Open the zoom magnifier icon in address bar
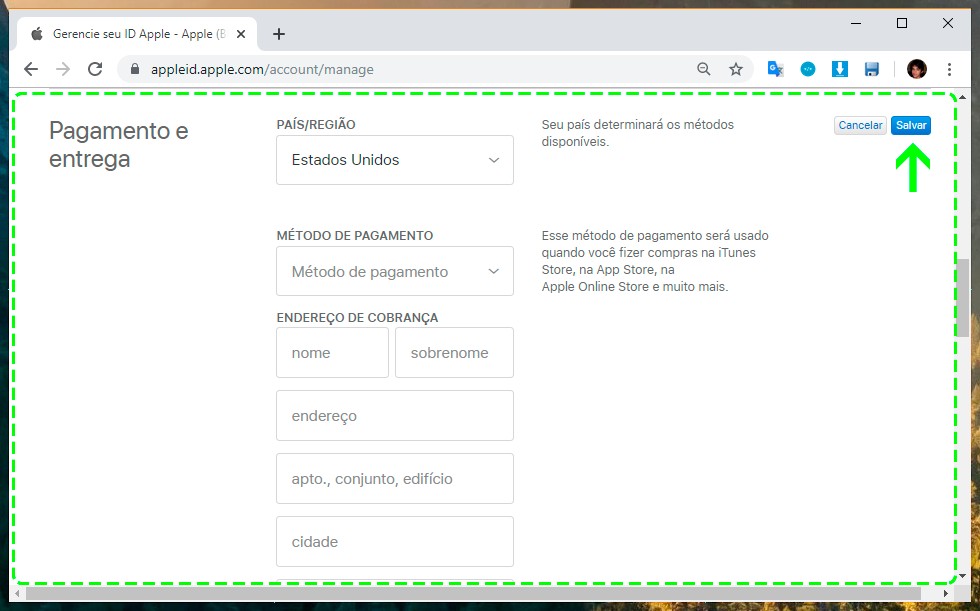Image resolution: width=980 pixels, height=611 pixels. pos(704,69)
